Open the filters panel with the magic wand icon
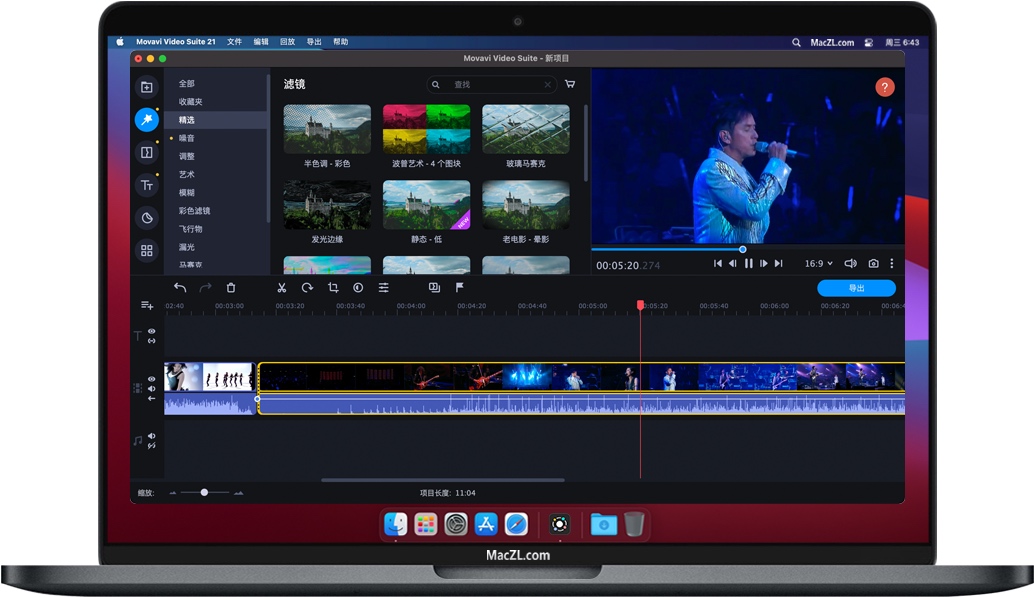 point(146,120)
